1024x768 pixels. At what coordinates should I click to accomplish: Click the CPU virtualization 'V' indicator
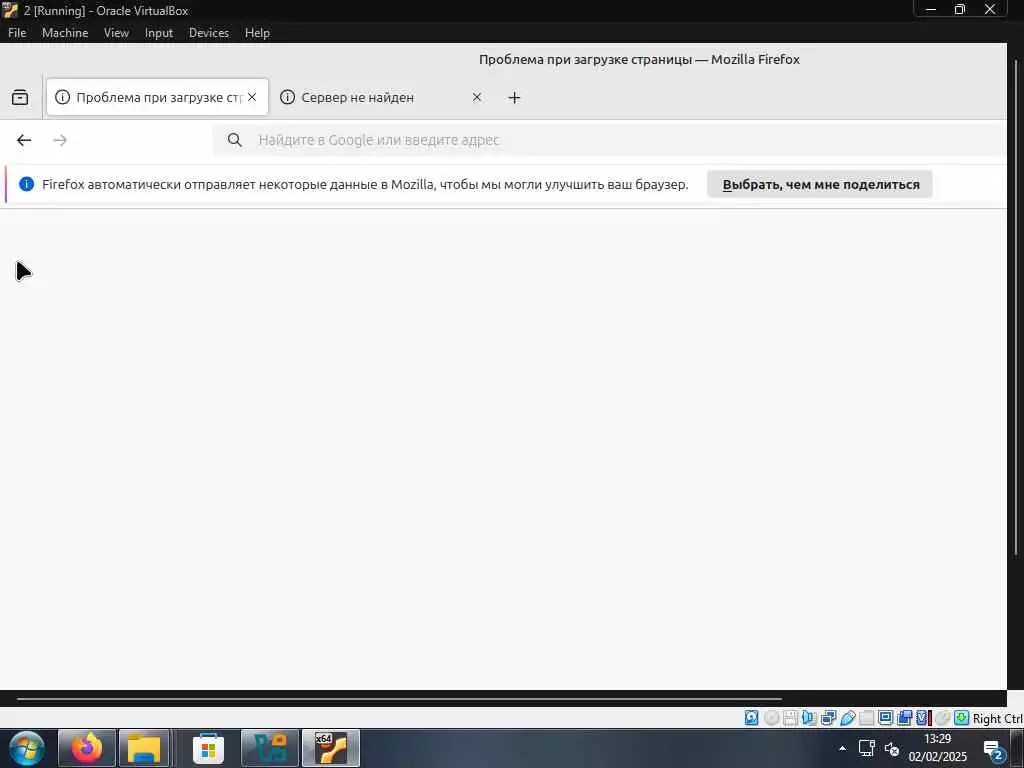pyautogui.click(x=922, y=718)
